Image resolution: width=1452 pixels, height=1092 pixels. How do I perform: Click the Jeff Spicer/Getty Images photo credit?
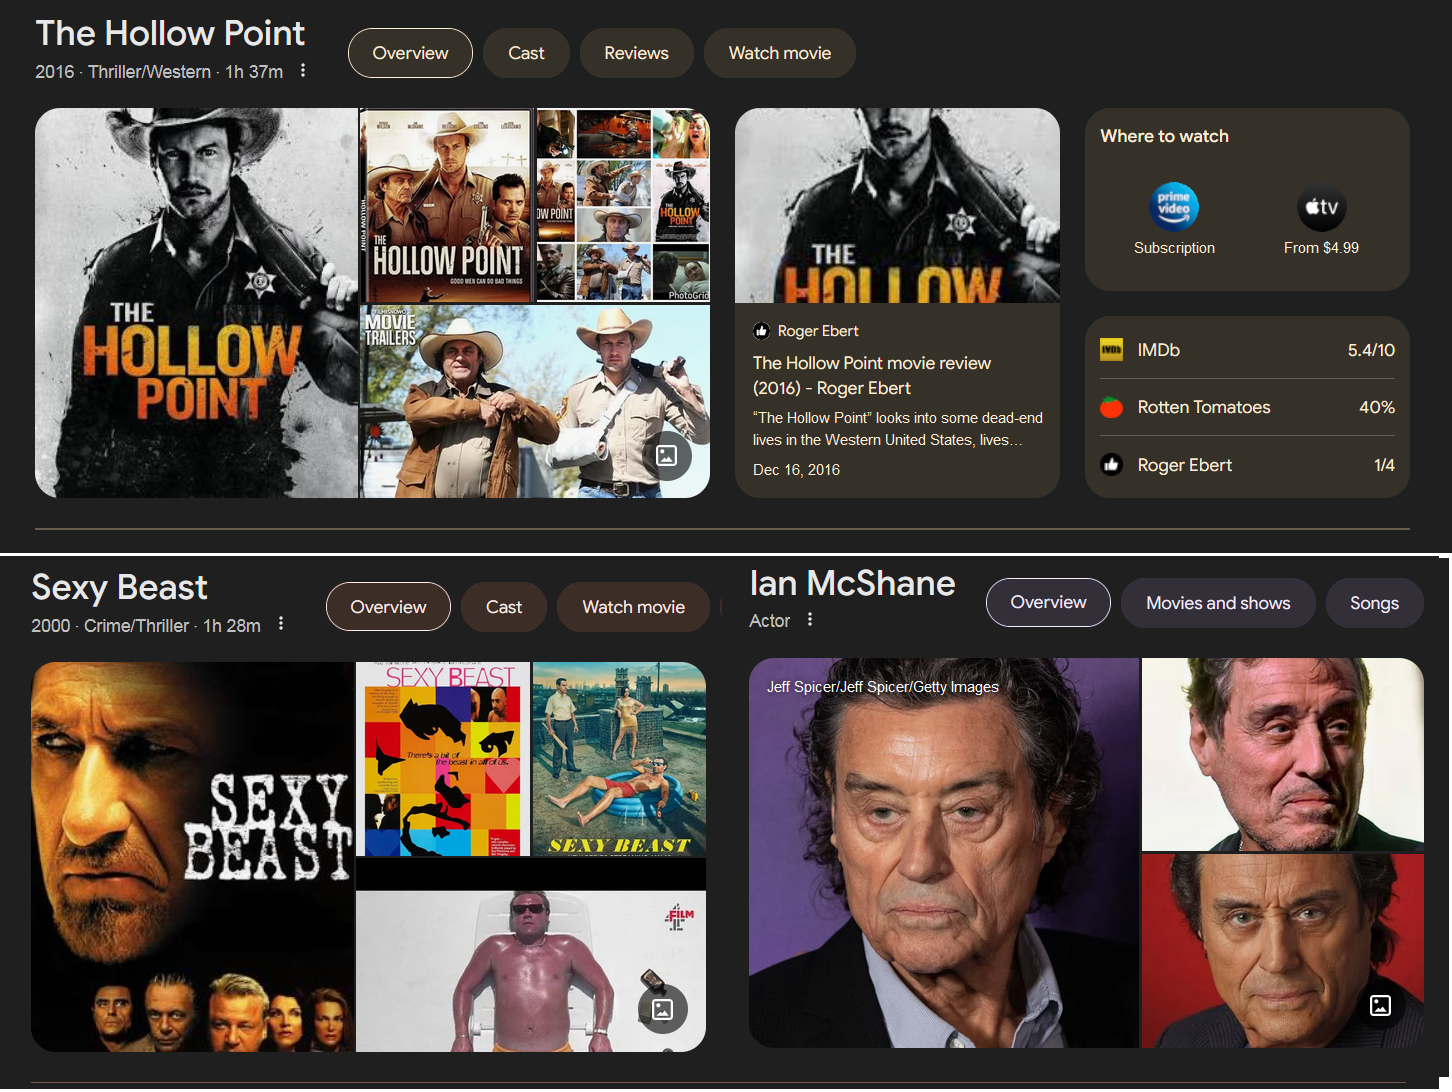tap(883, 687)
